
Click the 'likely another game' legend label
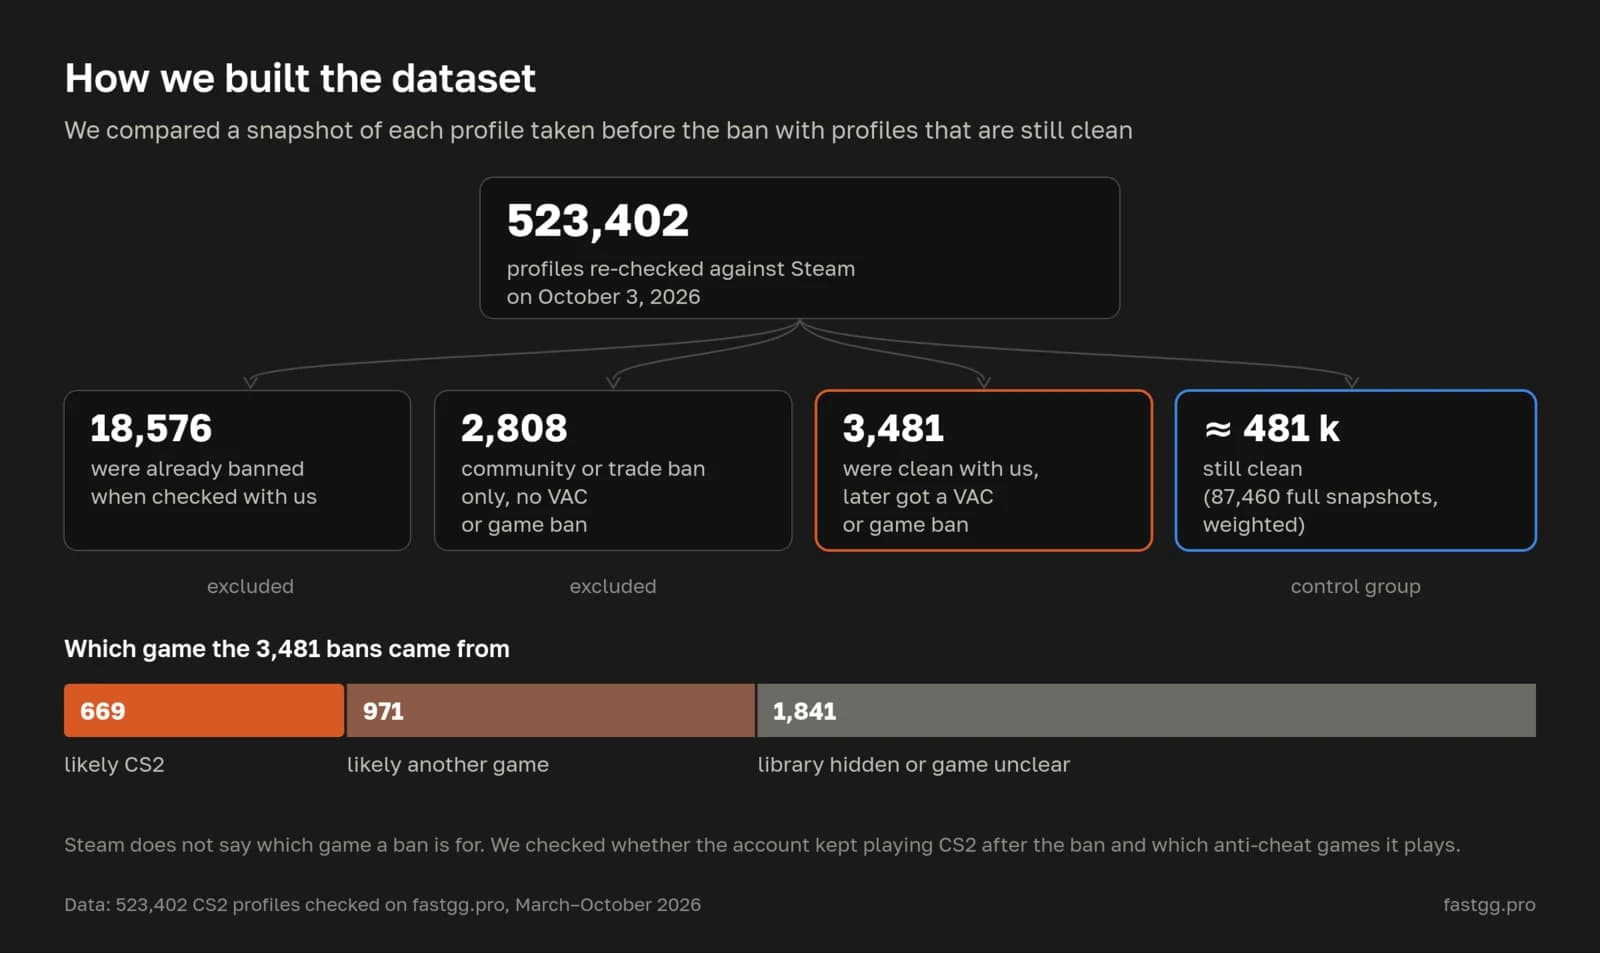pyautogui.click(x=447, y=765)
